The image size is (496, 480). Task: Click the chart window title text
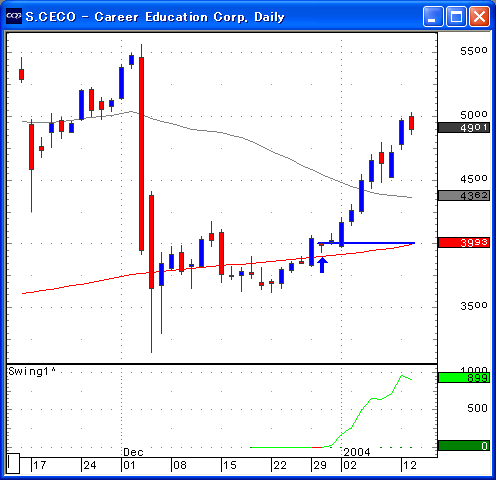(x=155, y=17)
